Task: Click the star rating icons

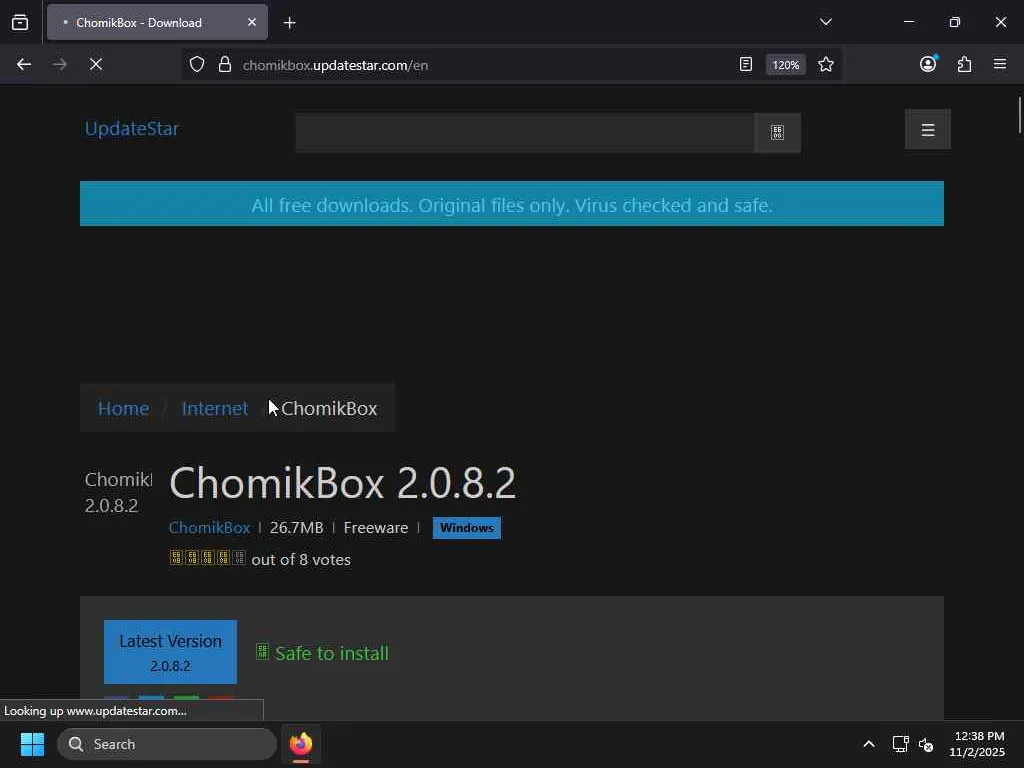Action: 207,558
